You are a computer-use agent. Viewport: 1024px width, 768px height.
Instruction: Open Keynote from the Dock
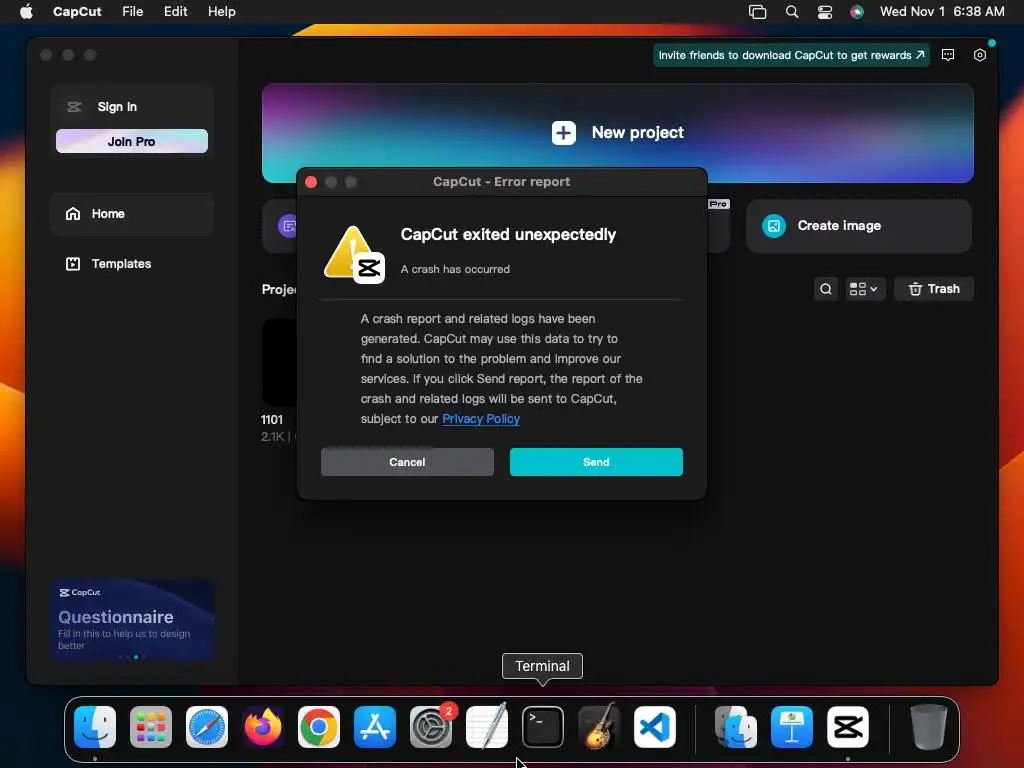pyautogui.click(x=792, y=727)
